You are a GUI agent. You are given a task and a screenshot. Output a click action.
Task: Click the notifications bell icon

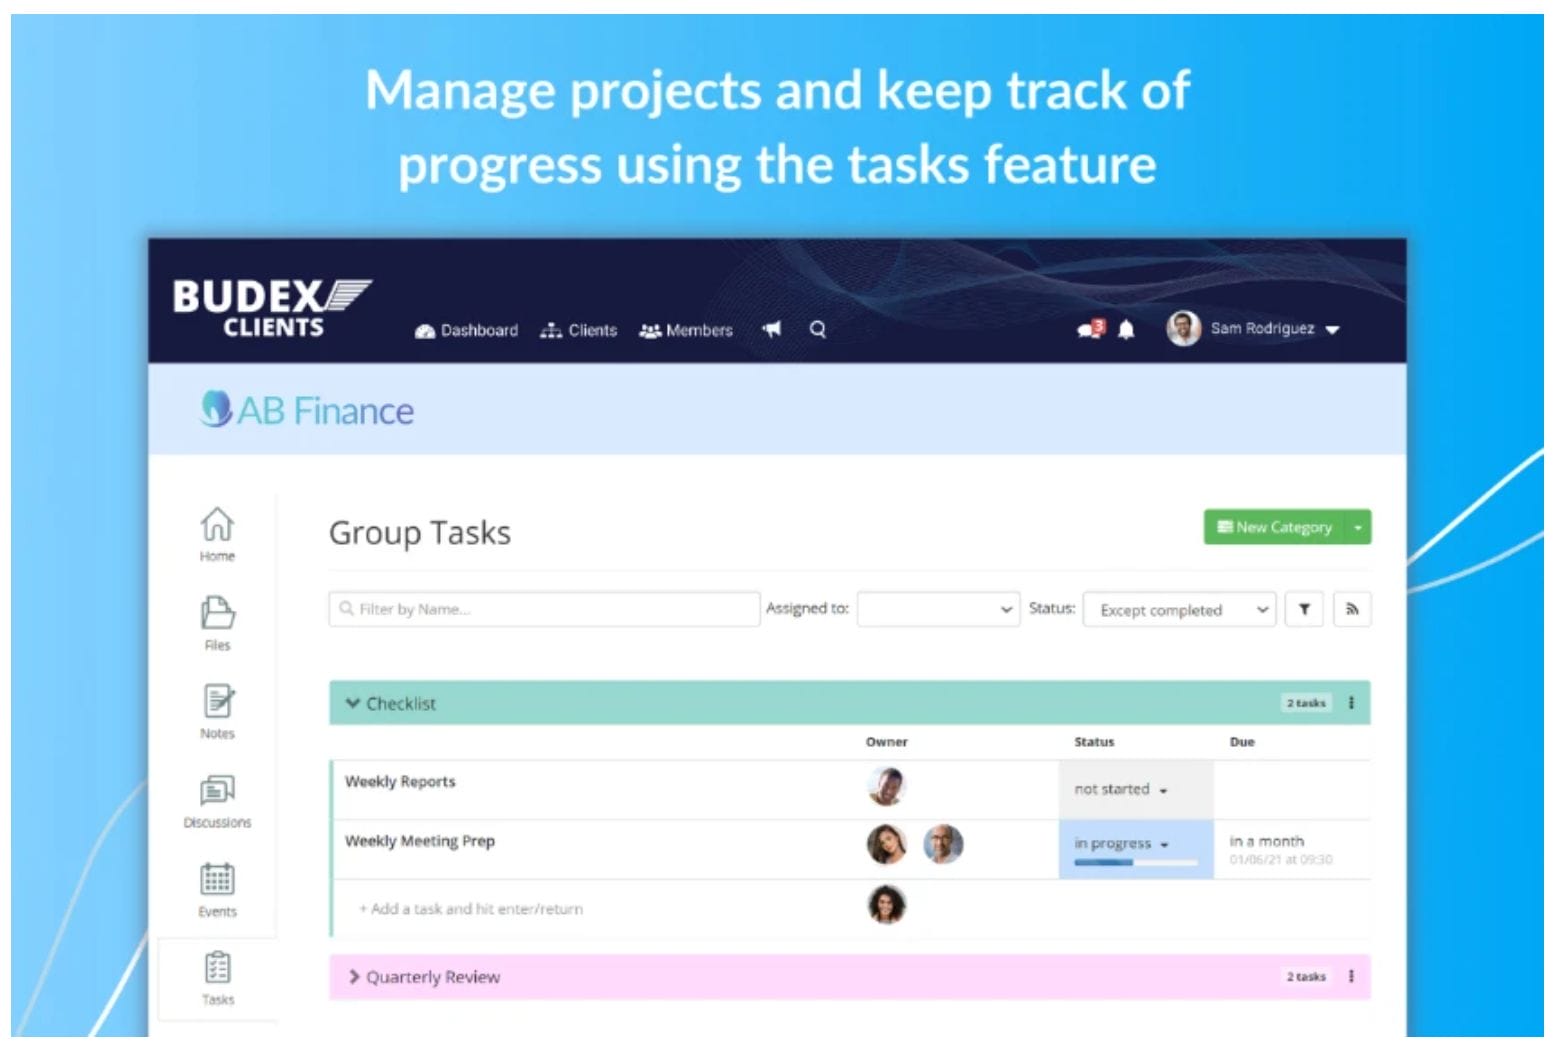pos(1127,330)
